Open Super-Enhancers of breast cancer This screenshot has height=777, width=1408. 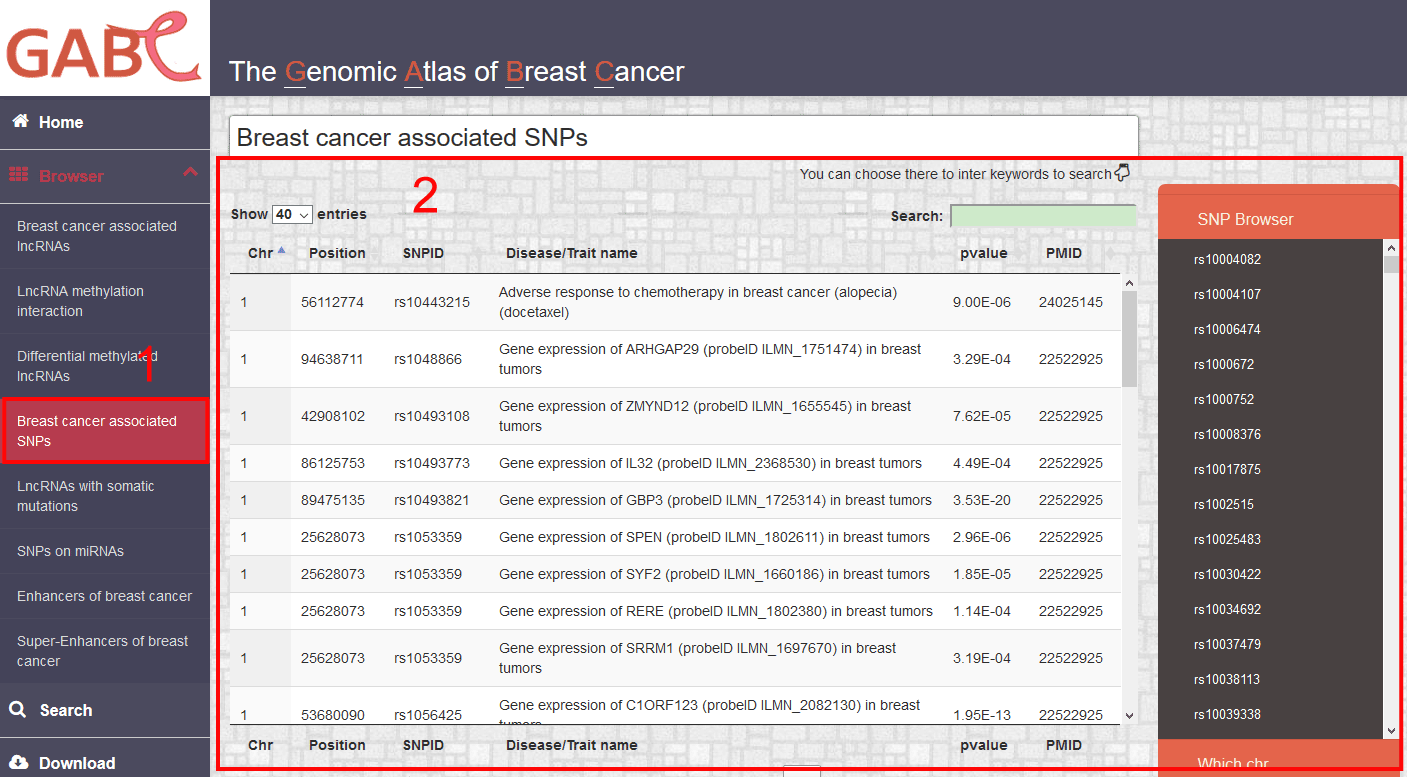[105, 651]
